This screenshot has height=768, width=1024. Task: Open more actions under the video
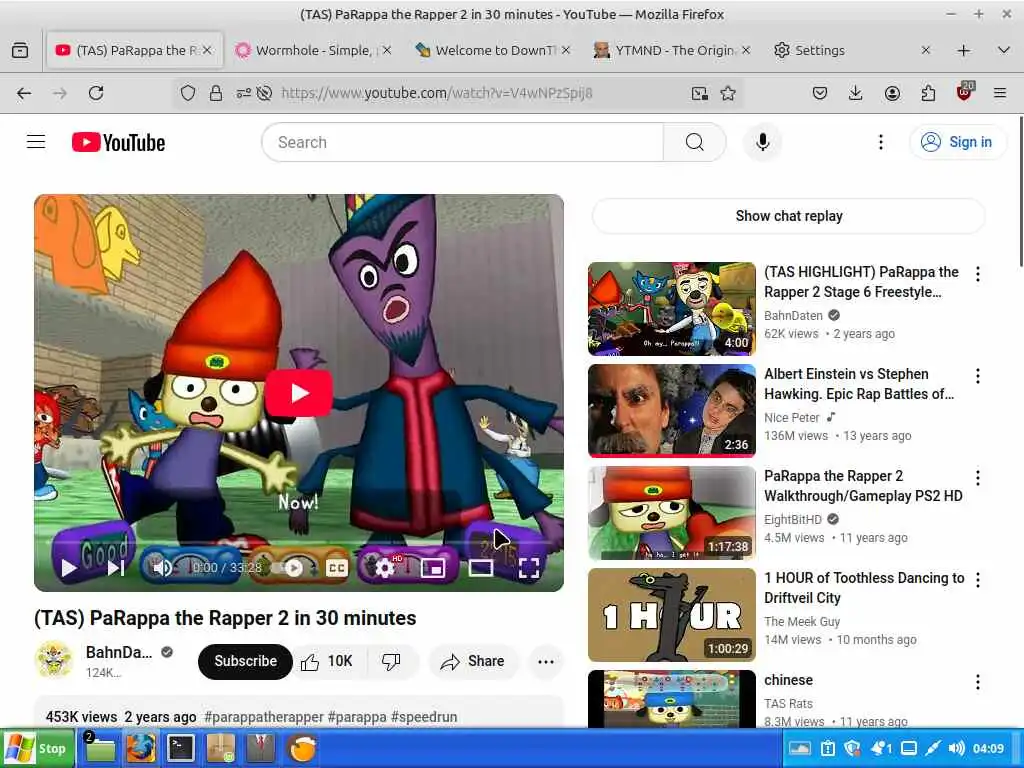pos(545,662)
